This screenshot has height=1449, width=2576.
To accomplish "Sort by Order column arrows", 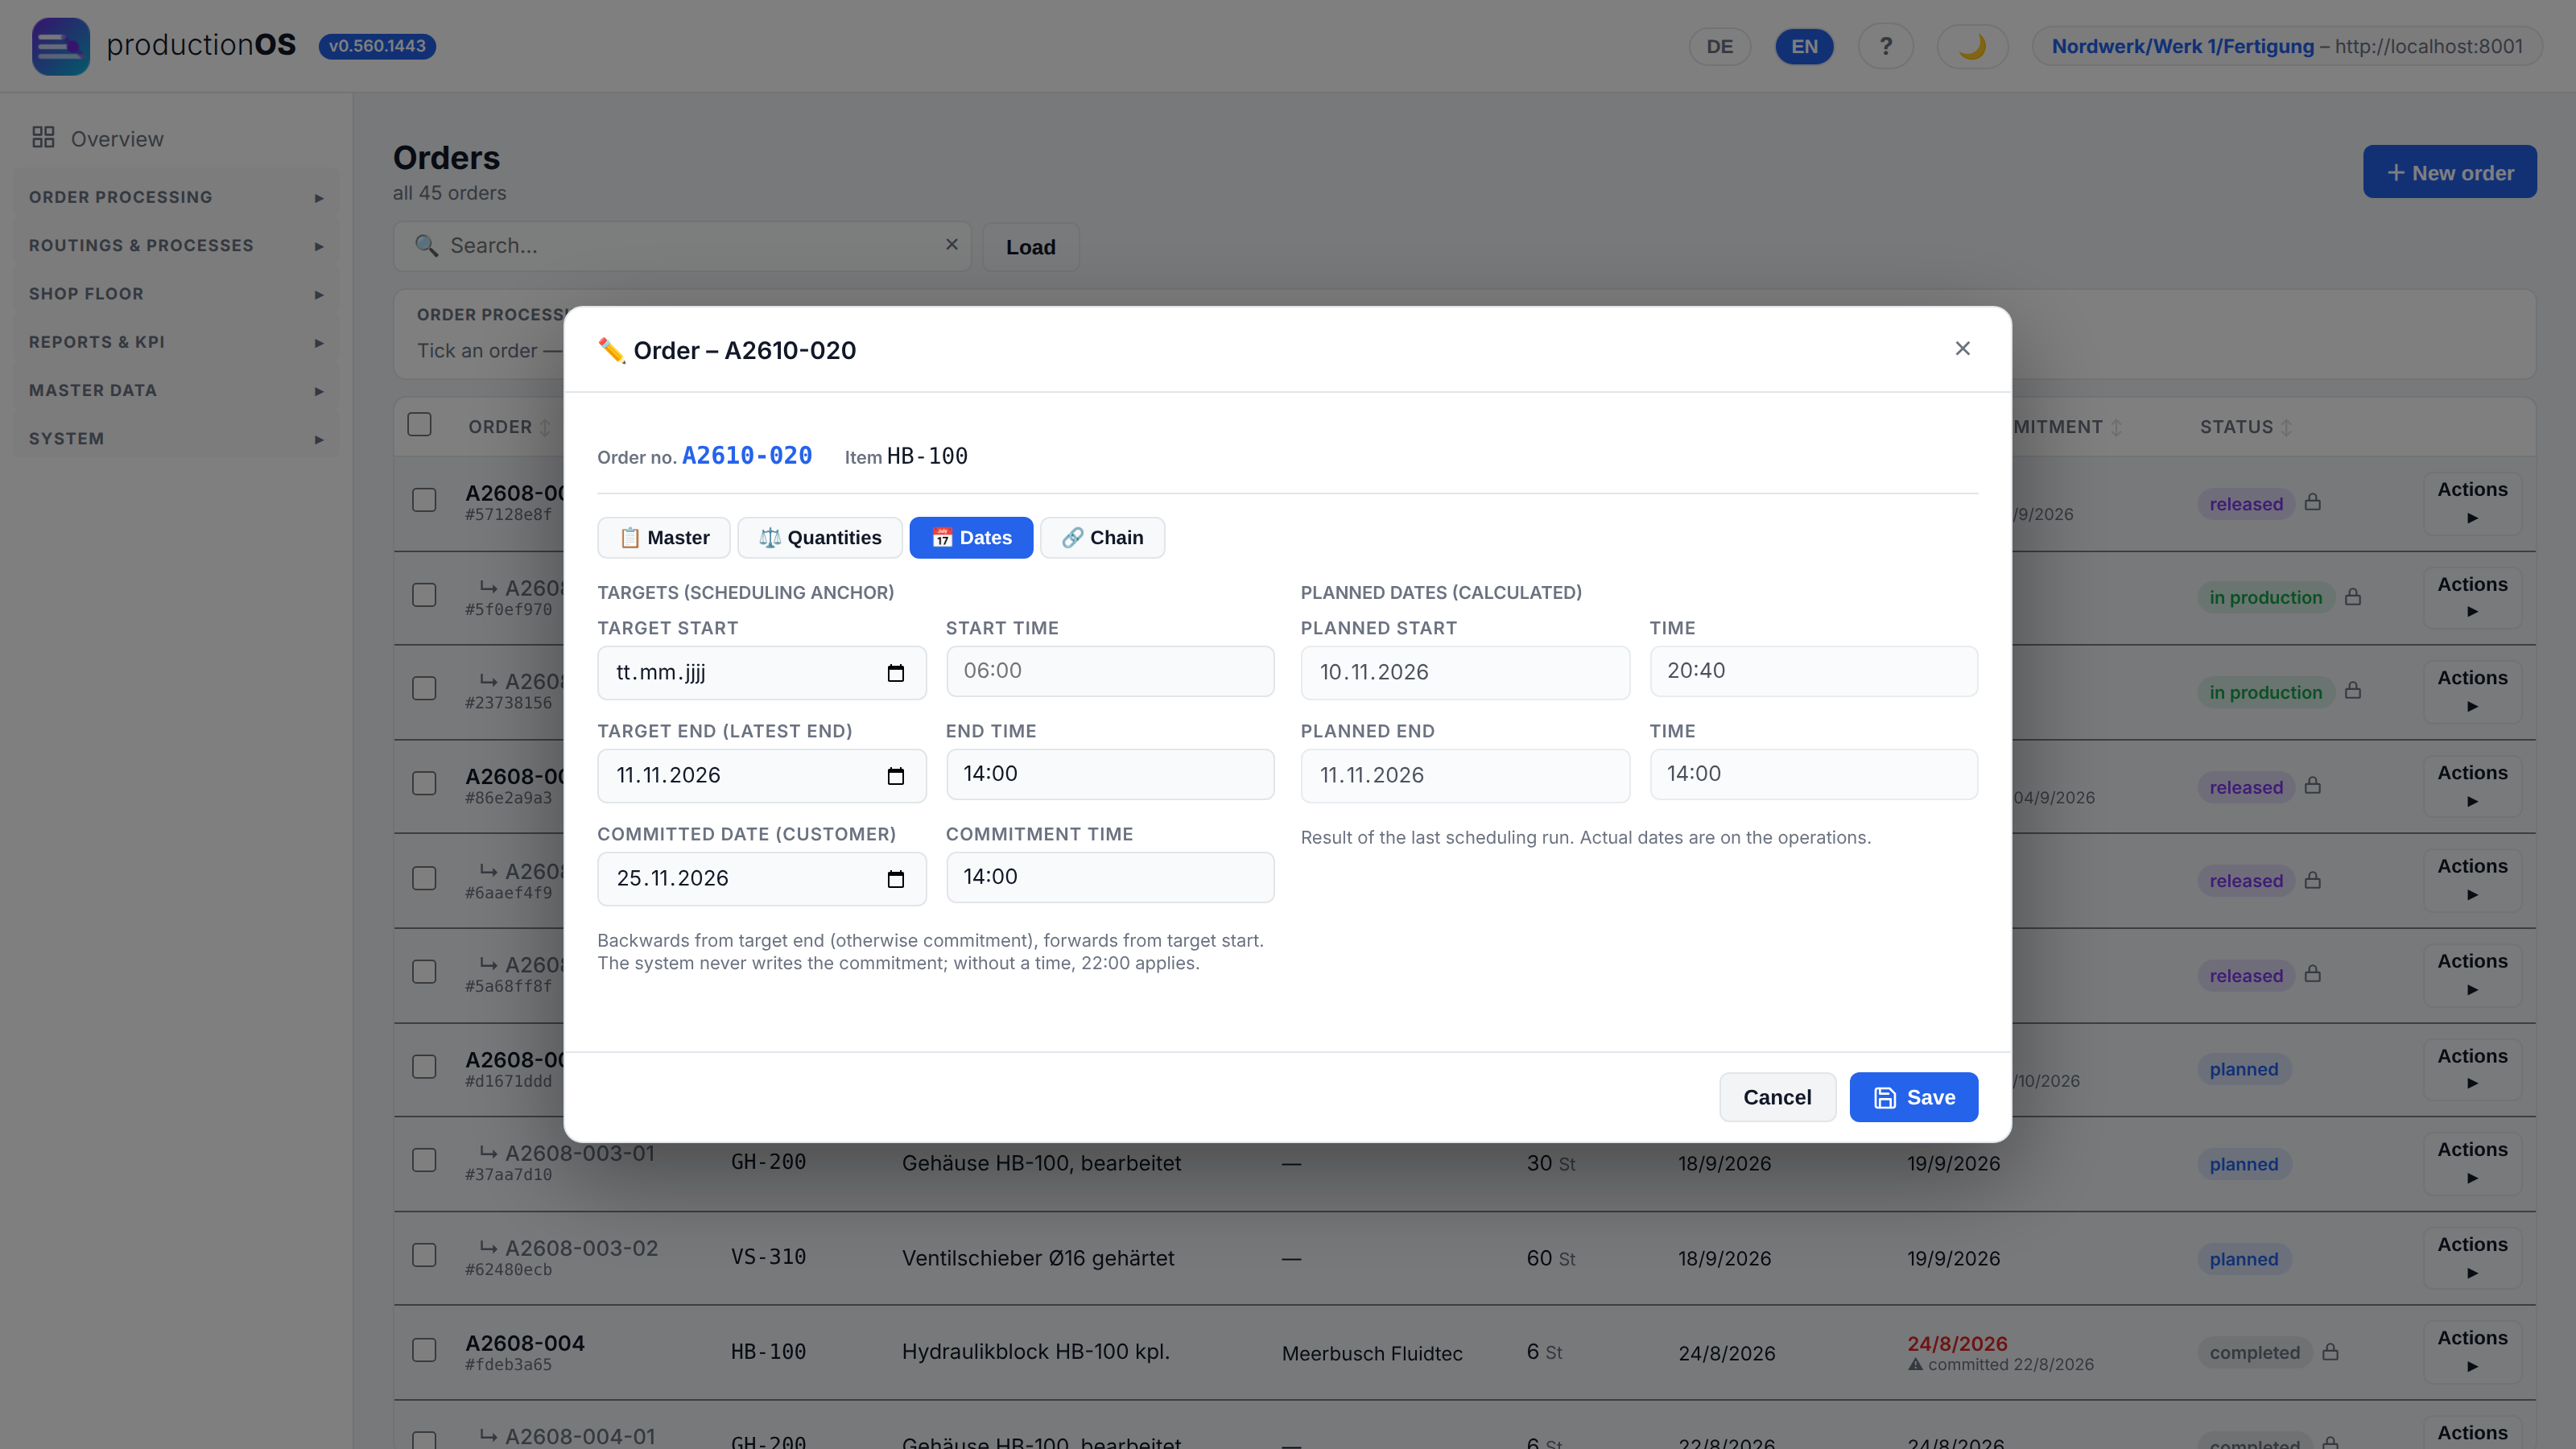I will [545, 428].
